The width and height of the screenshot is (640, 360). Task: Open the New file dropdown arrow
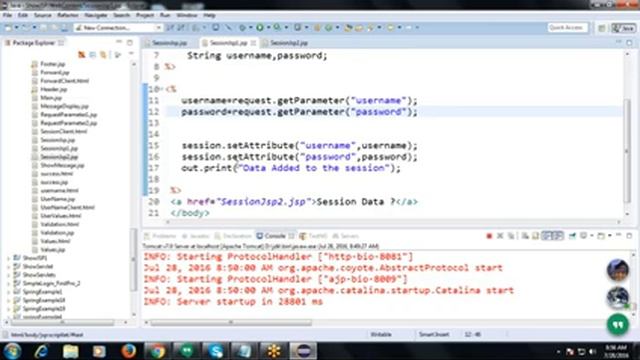[16, 27]
